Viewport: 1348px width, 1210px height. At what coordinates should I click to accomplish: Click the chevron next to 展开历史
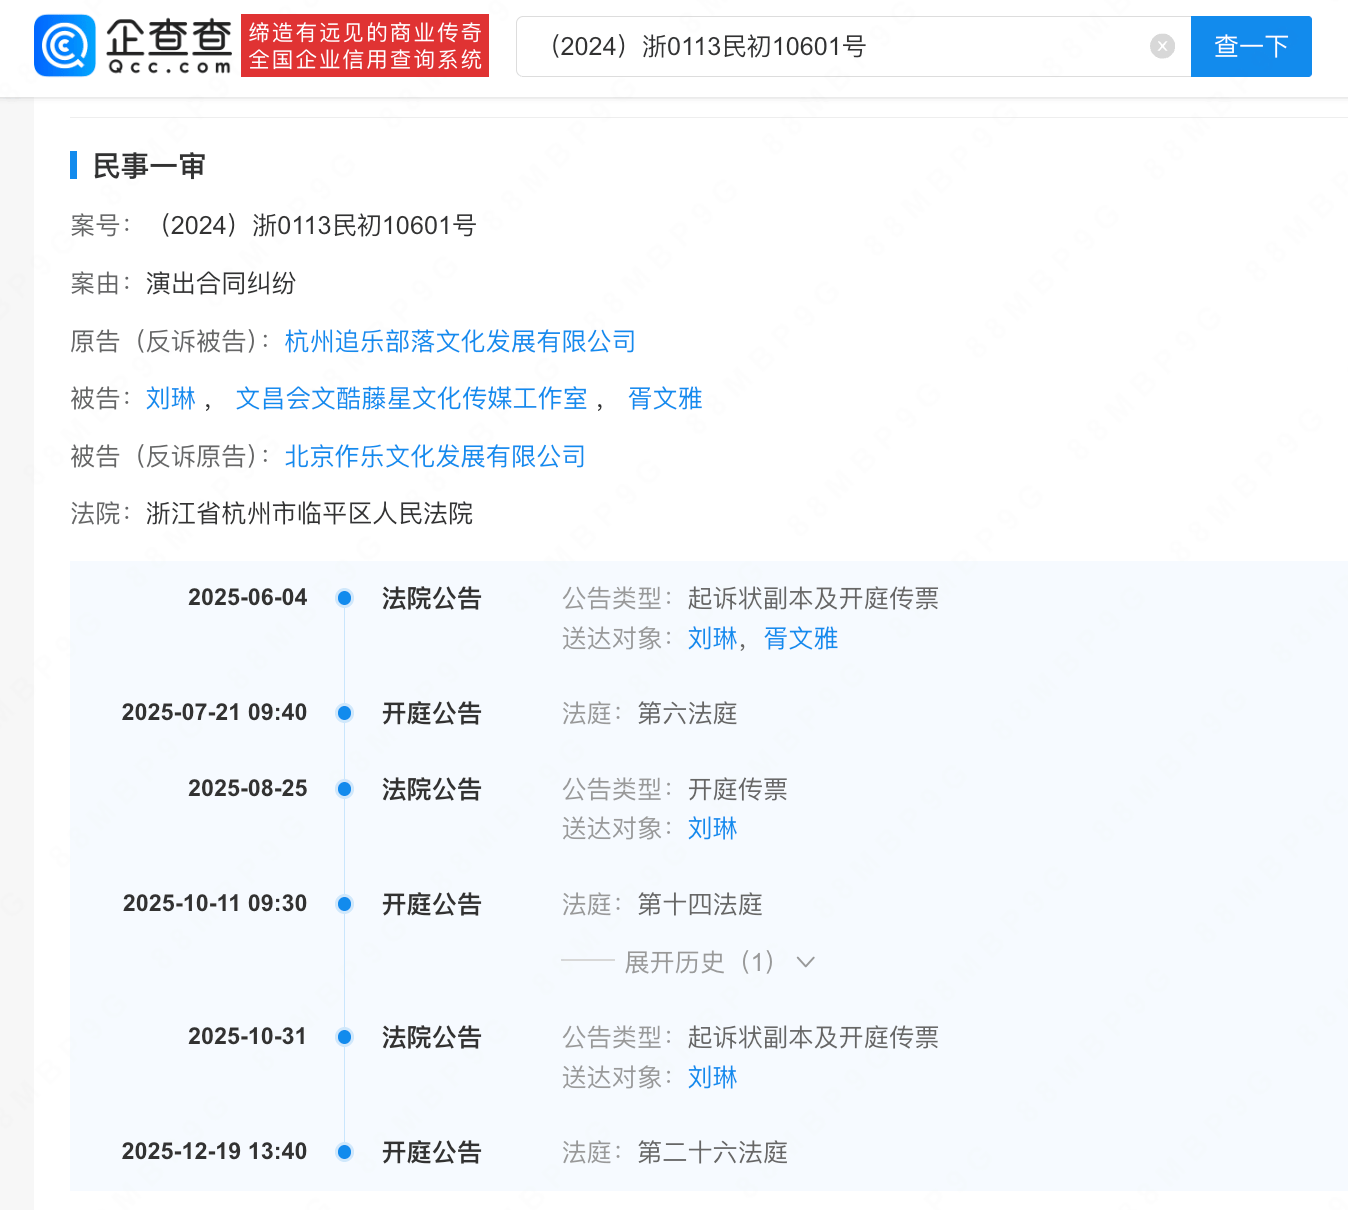[805, 962]
